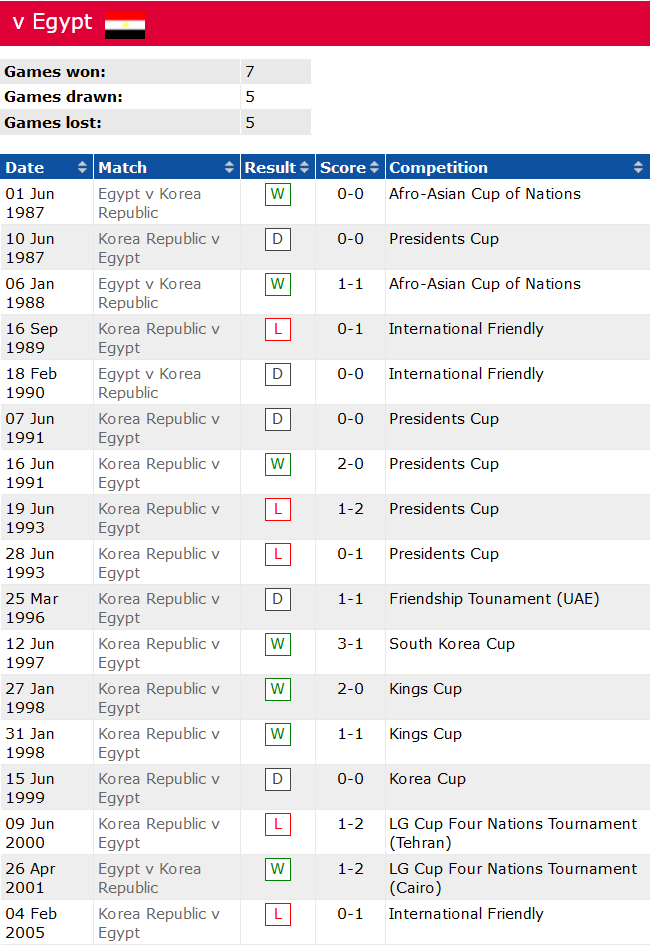This screenshot has height=946, width=650.
Task: Click the D result badge for 25 Mar 1996
Action: click(x=278, y=599)
